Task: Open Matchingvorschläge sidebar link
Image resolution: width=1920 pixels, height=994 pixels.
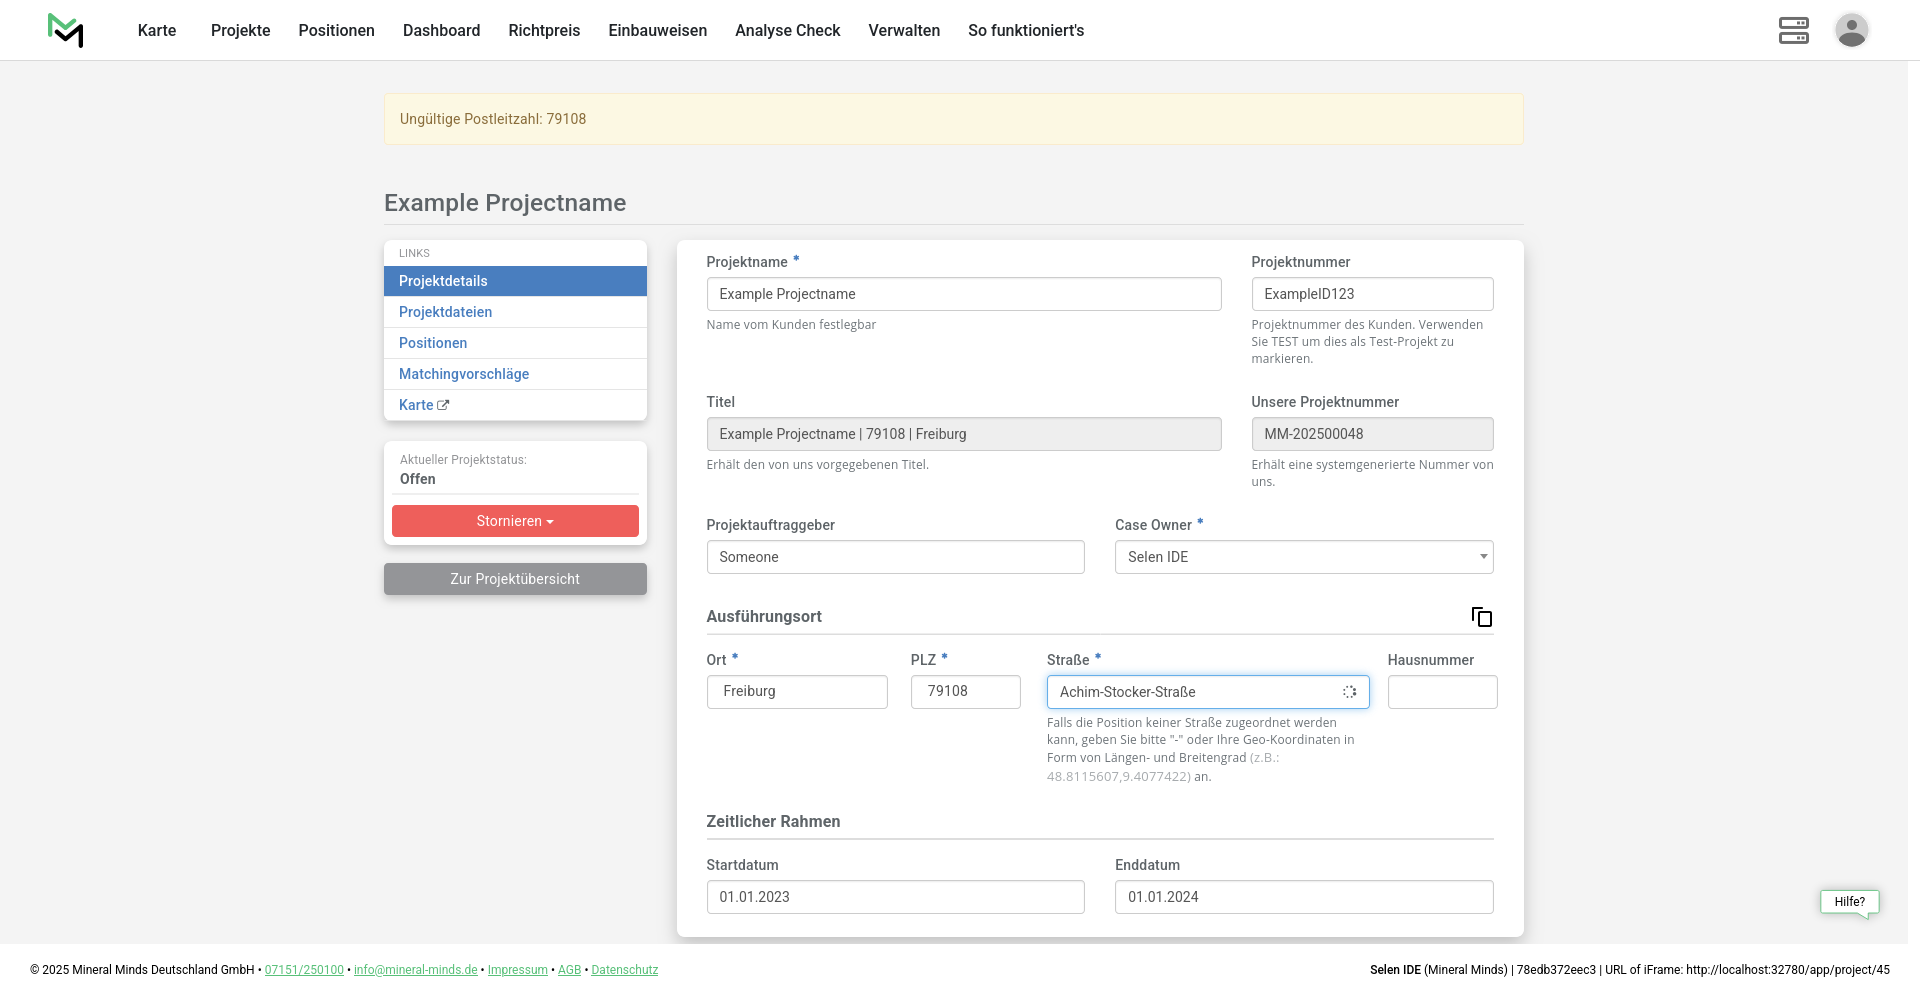Action: 464,374
